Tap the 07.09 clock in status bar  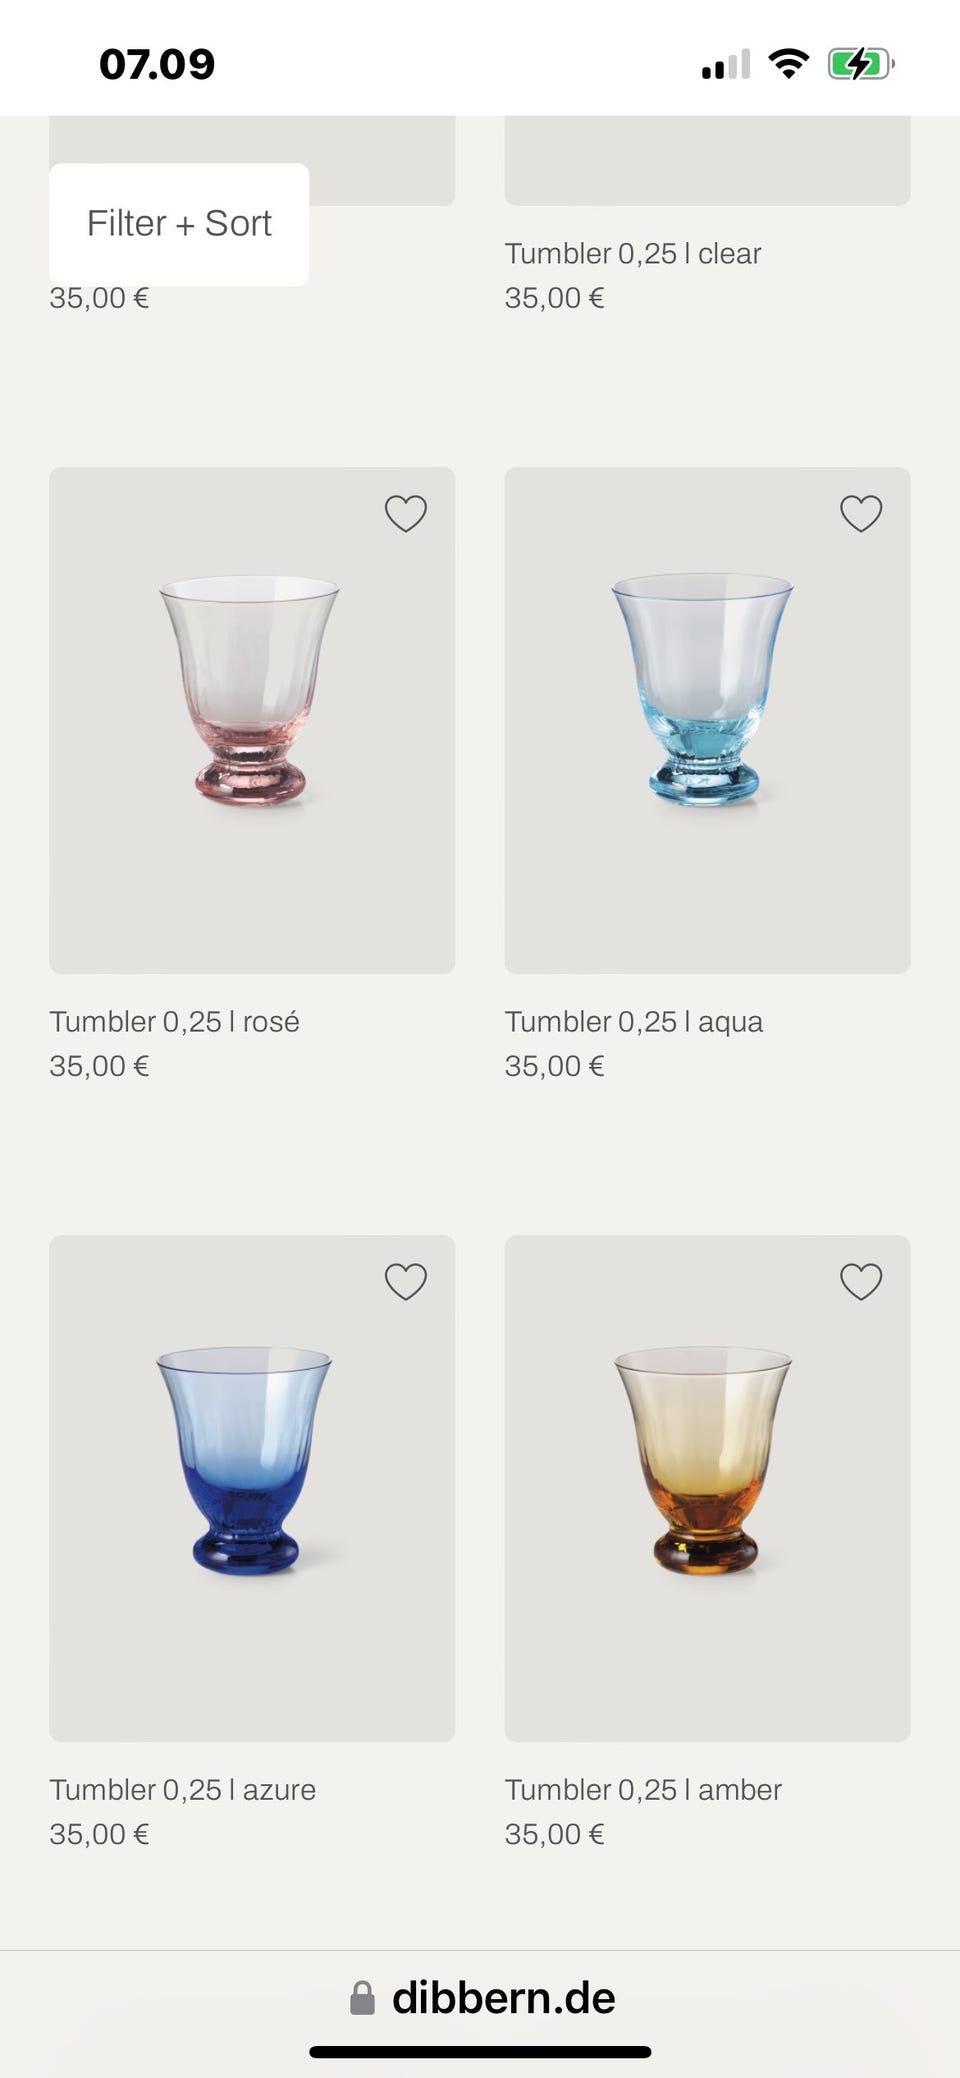(157, 65)
